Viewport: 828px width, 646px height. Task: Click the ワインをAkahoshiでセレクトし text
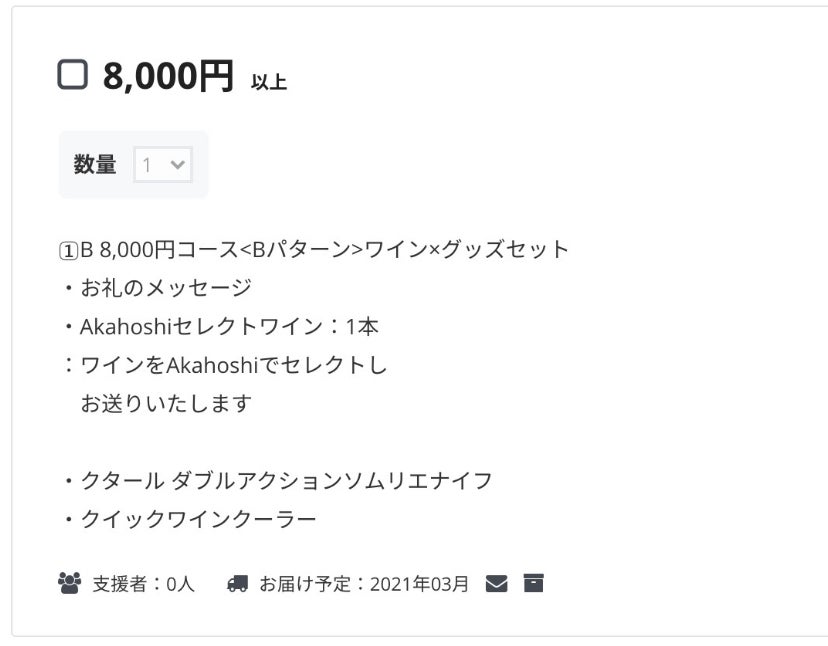(233, 365)
